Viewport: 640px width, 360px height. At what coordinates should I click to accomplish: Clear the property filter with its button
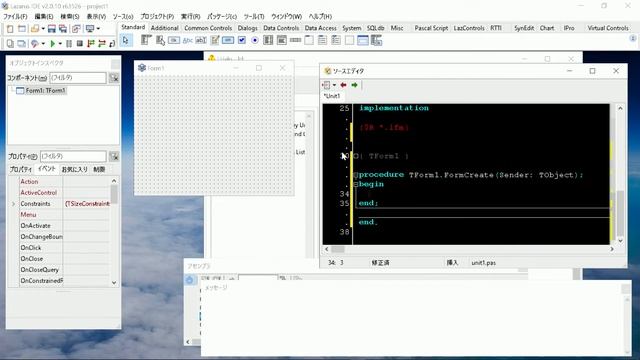(114, 156)
